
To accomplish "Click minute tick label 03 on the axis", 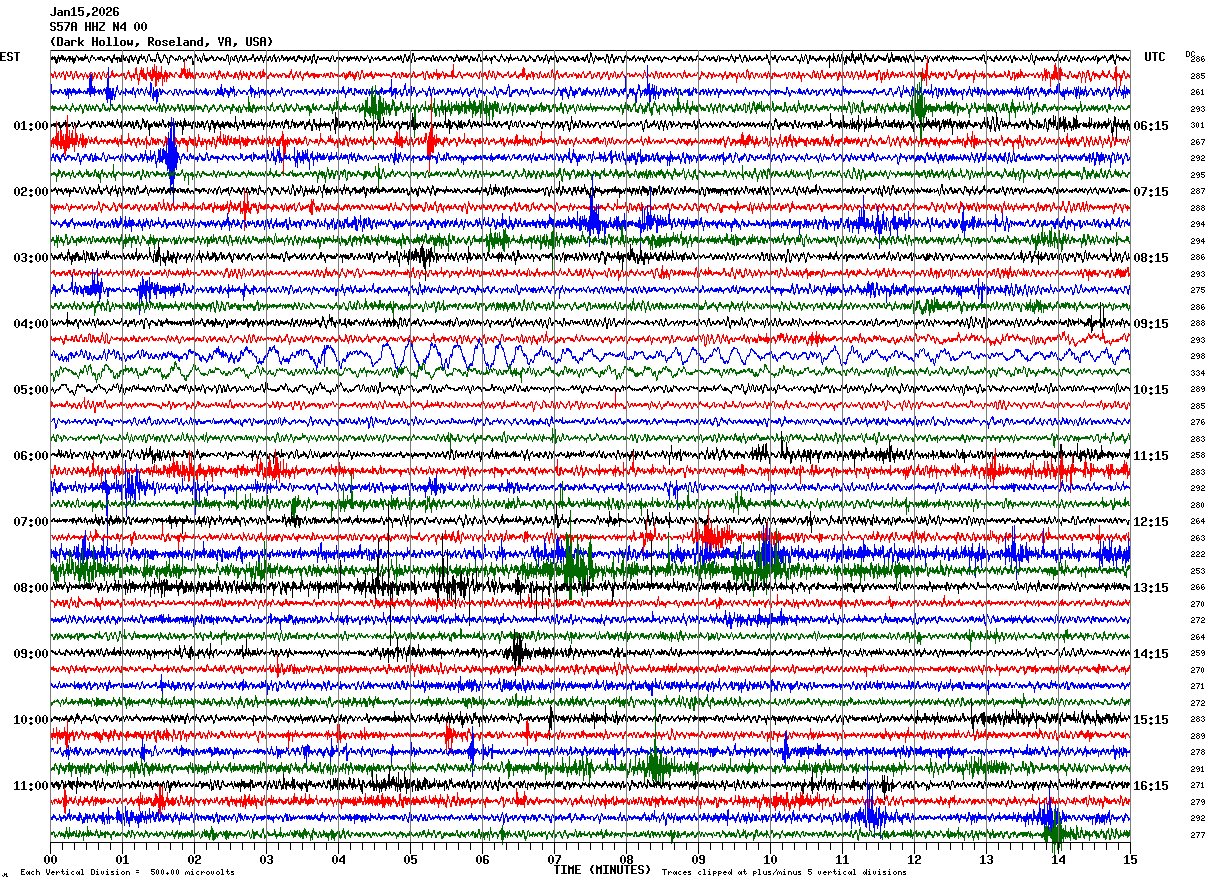I will tap(266, 859).
